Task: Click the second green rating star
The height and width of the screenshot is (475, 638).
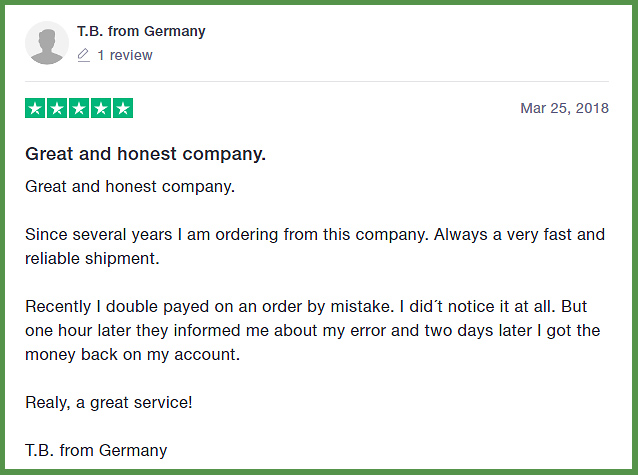Action: point(57,108)
